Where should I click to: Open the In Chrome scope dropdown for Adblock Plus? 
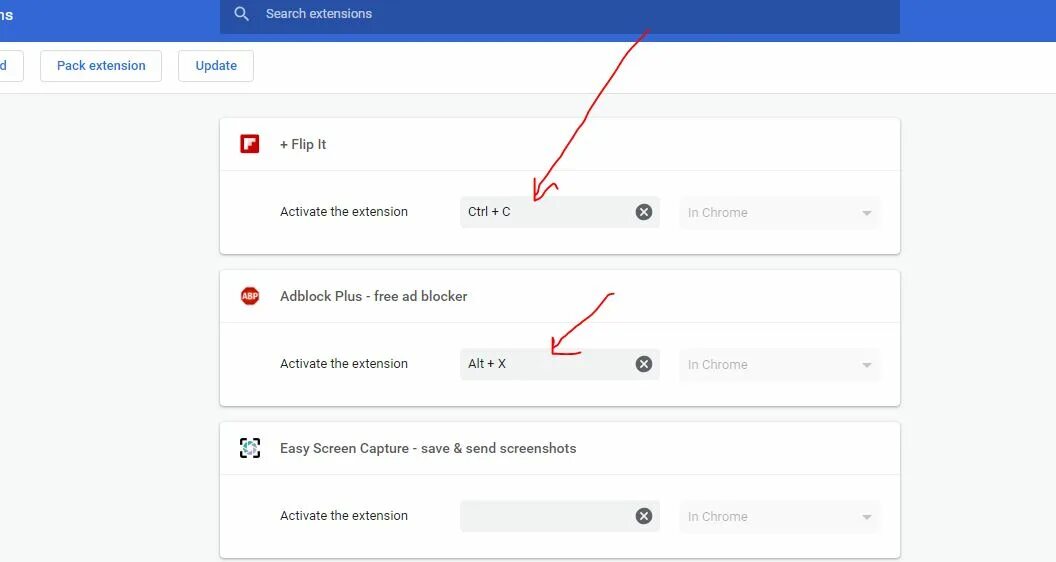pos(780,365)
